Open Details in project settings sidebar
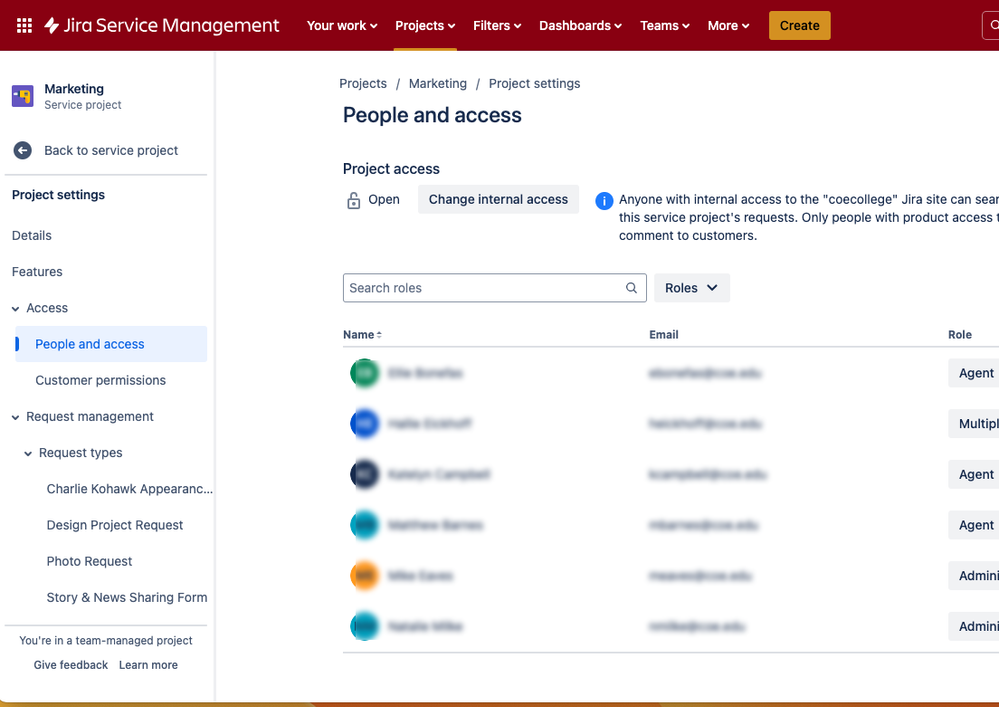 pyautogui.click(x=32, y=236)
